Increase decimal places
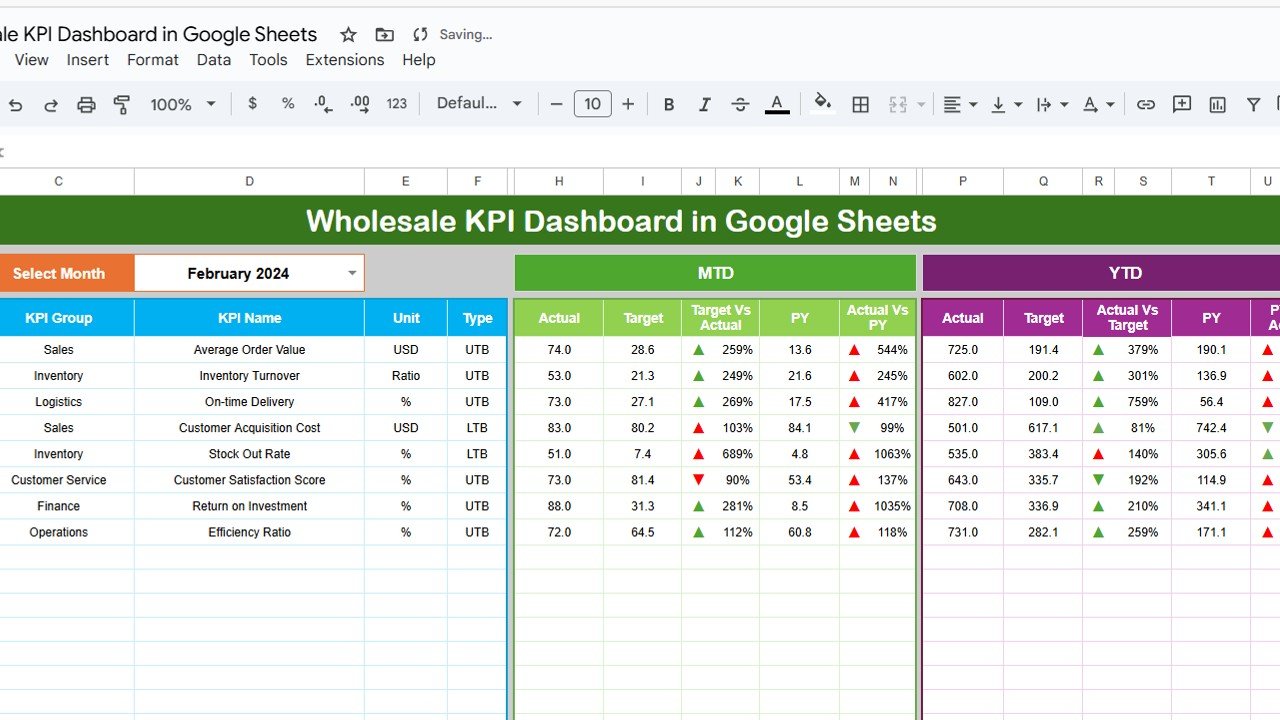 point(360,103)
